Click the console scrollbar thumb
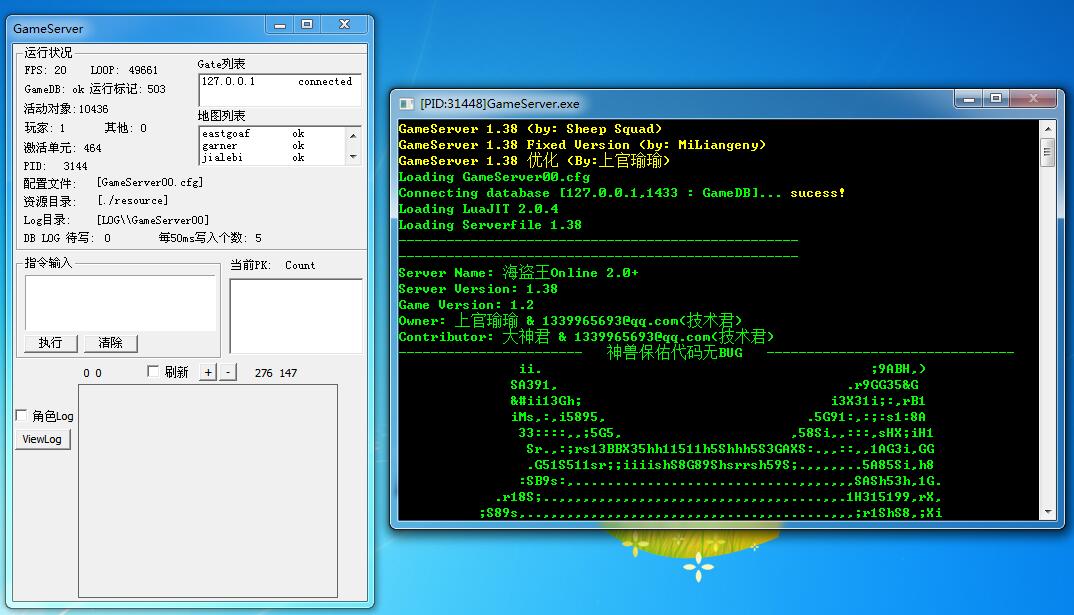This screenshot has height=615, width=1074. [x=1047, y=152]
